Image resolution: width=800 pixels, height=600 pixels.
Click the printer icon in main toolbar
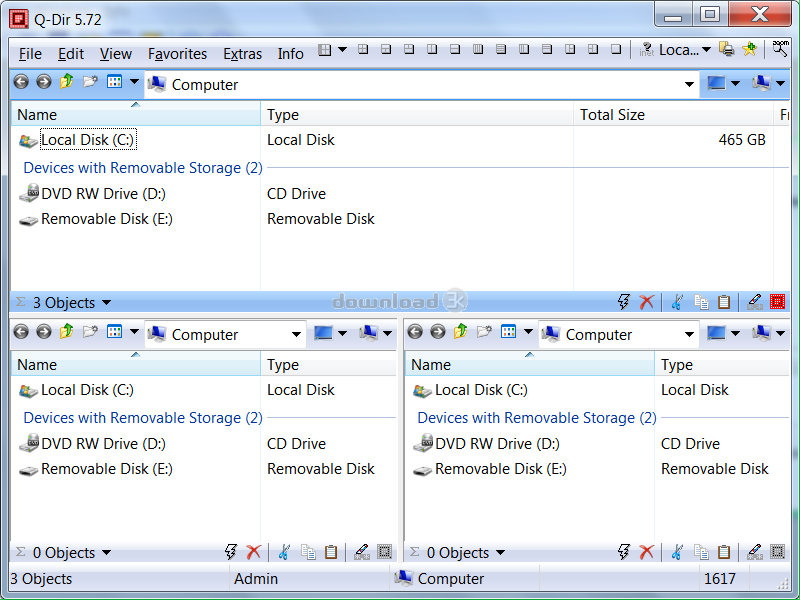[727, 50]
